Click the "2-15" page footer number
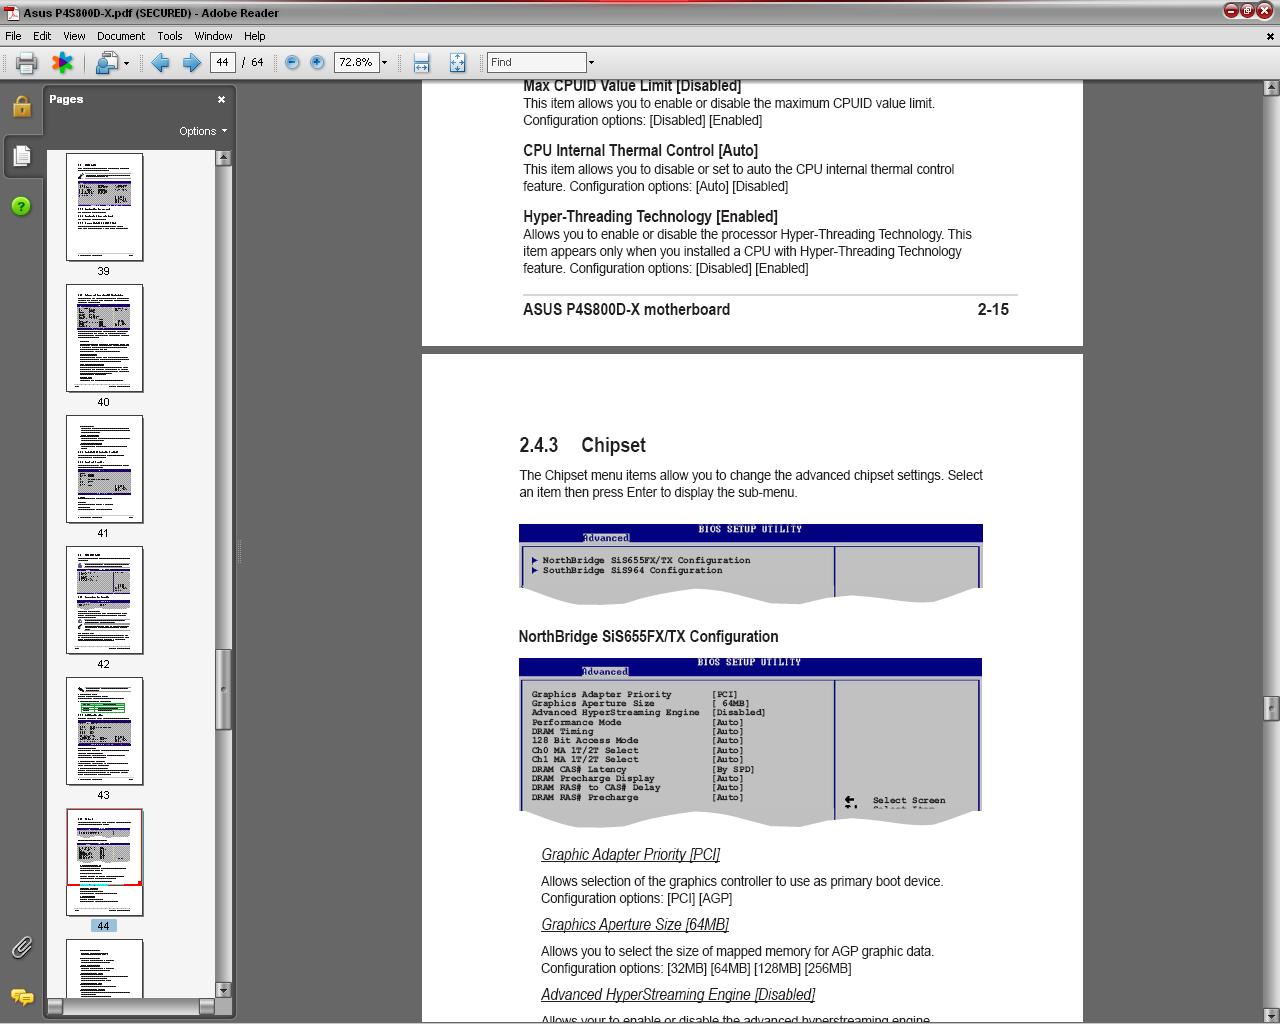The height and width of the screenshot is (1024, 1280). click(x=993, y=310)
